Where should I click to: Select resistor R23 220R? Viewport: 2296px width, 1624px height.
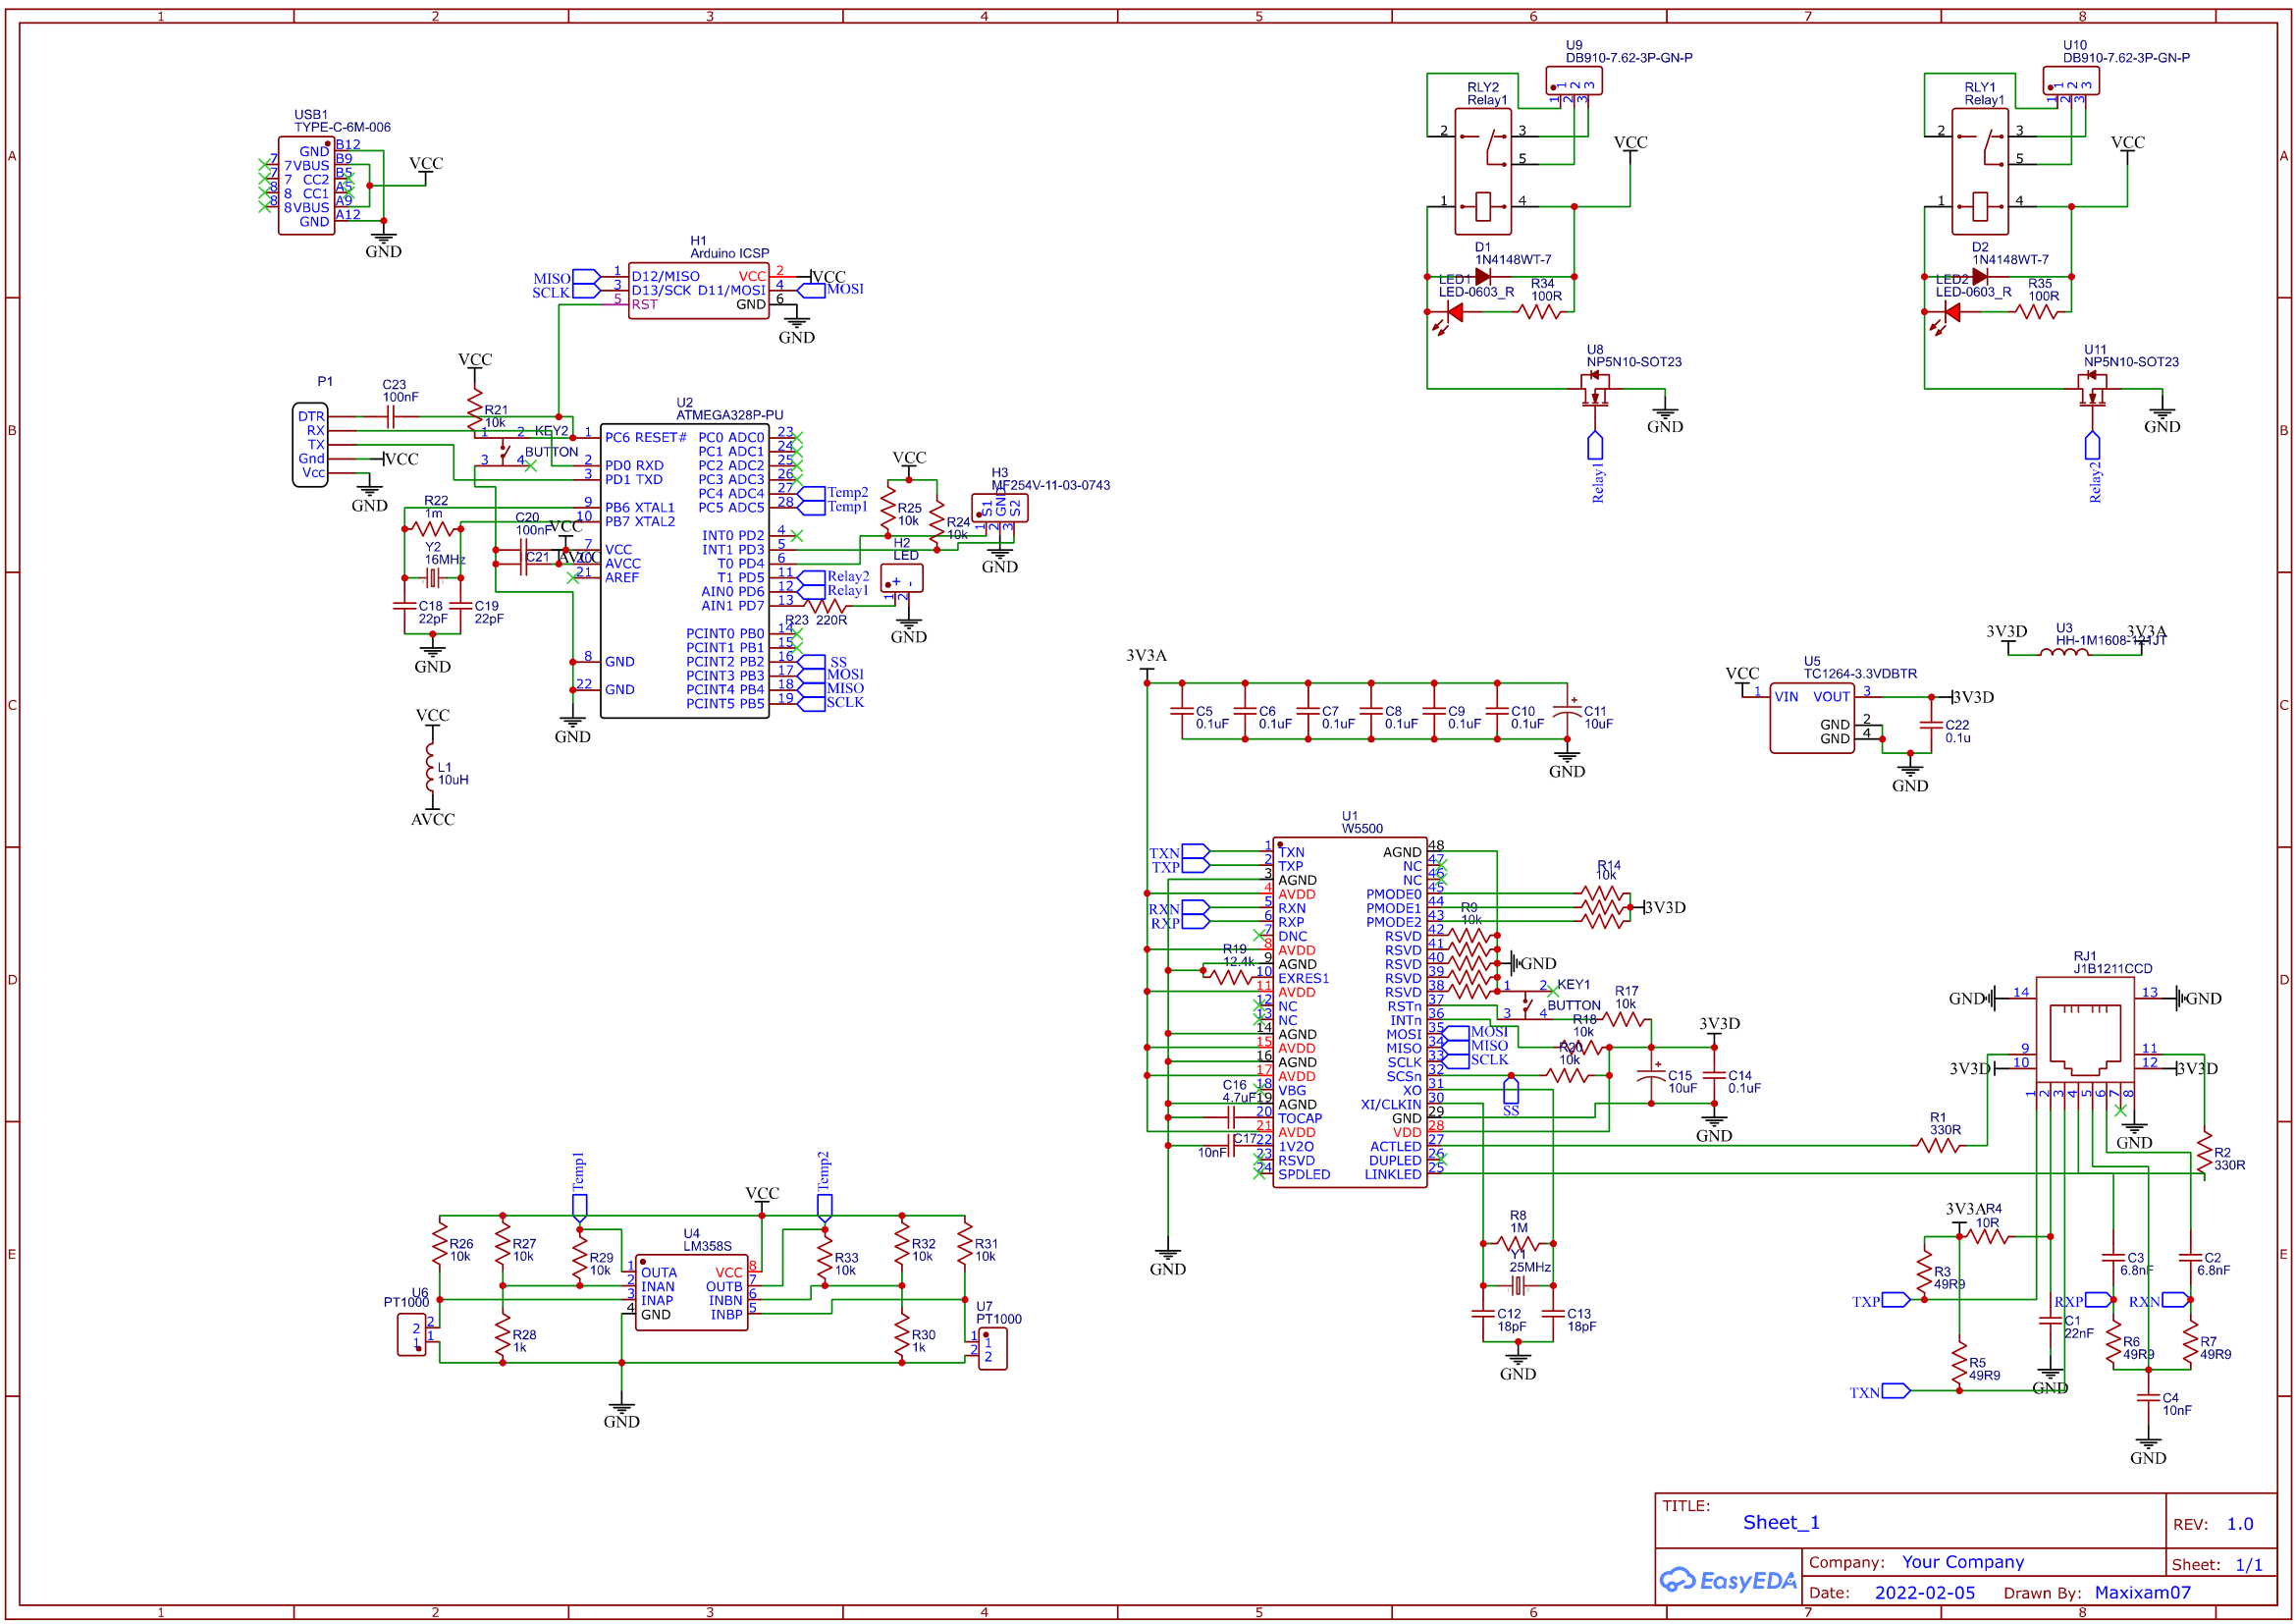point(825,606)
